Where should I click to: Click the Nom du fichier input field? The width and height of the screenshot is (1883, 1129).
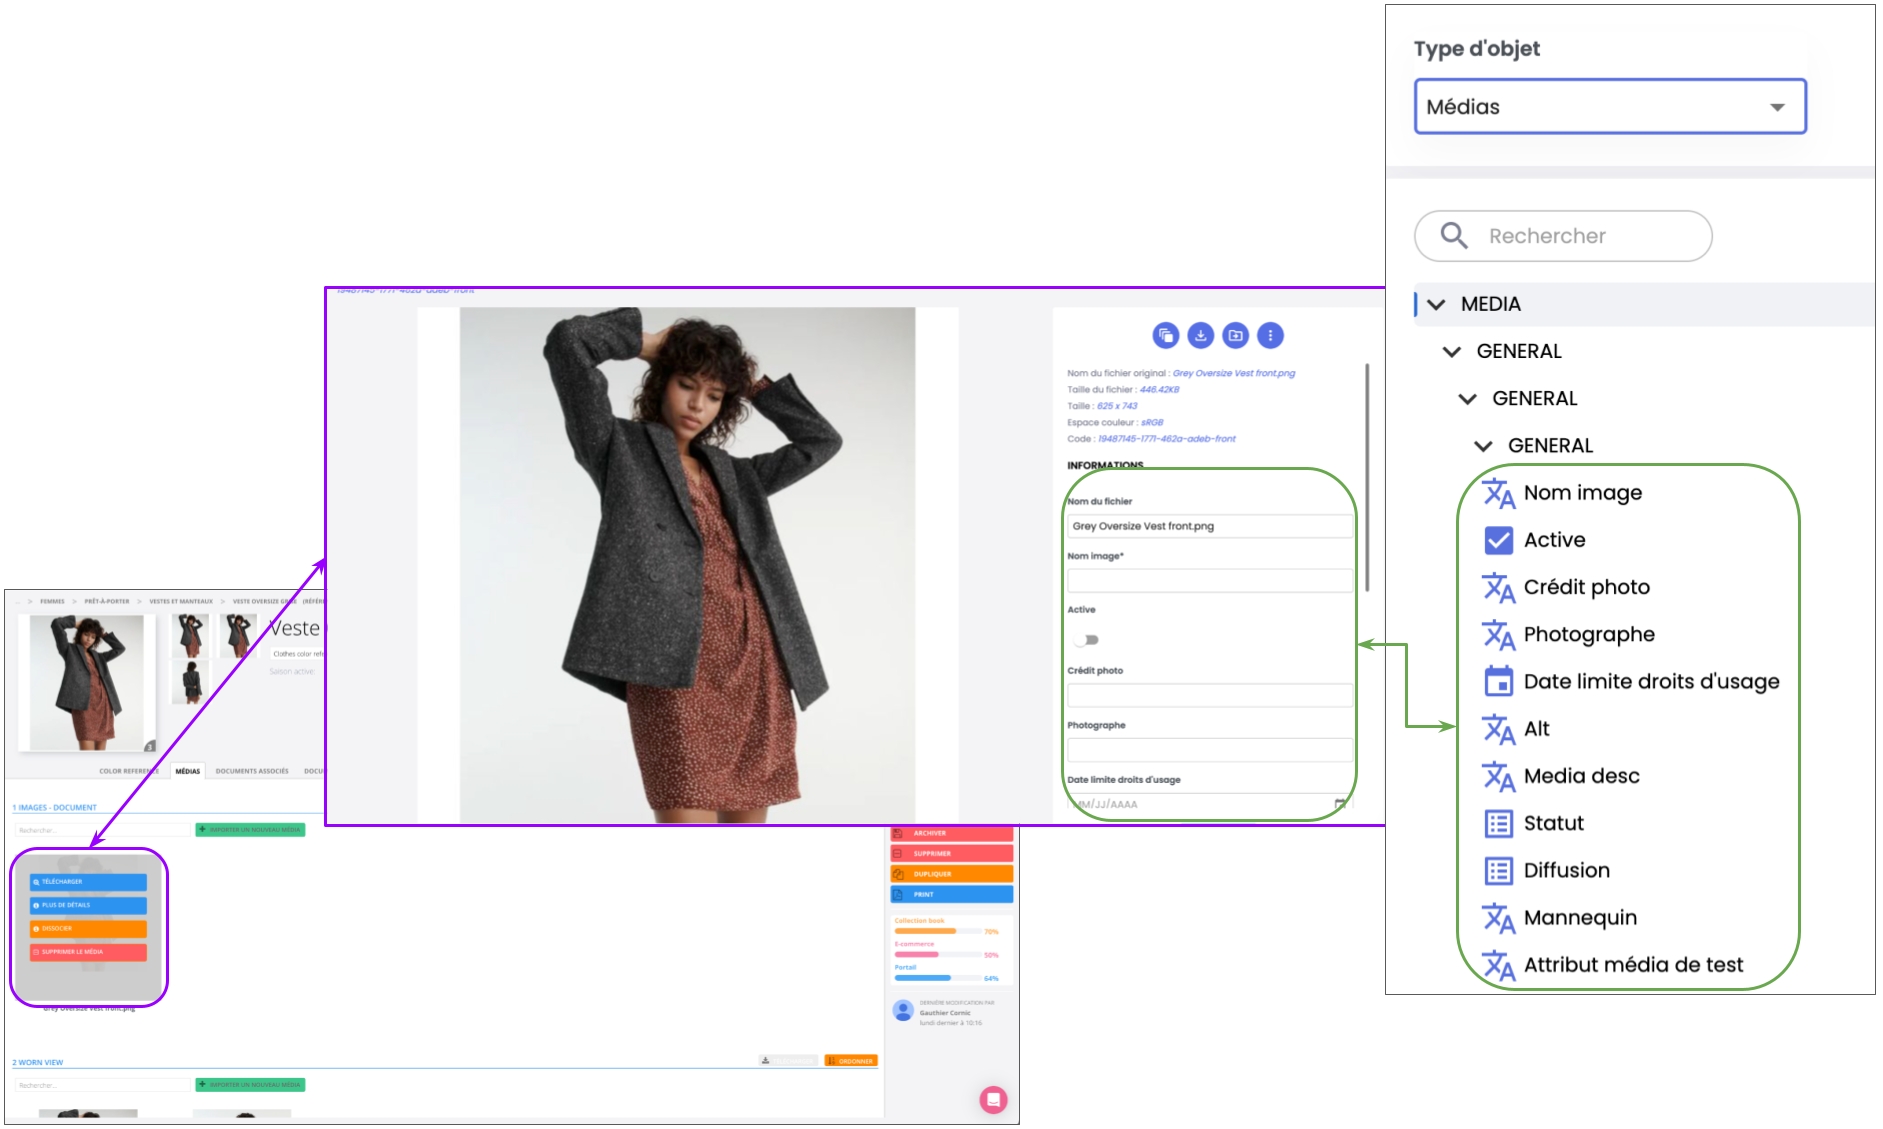1210,526
